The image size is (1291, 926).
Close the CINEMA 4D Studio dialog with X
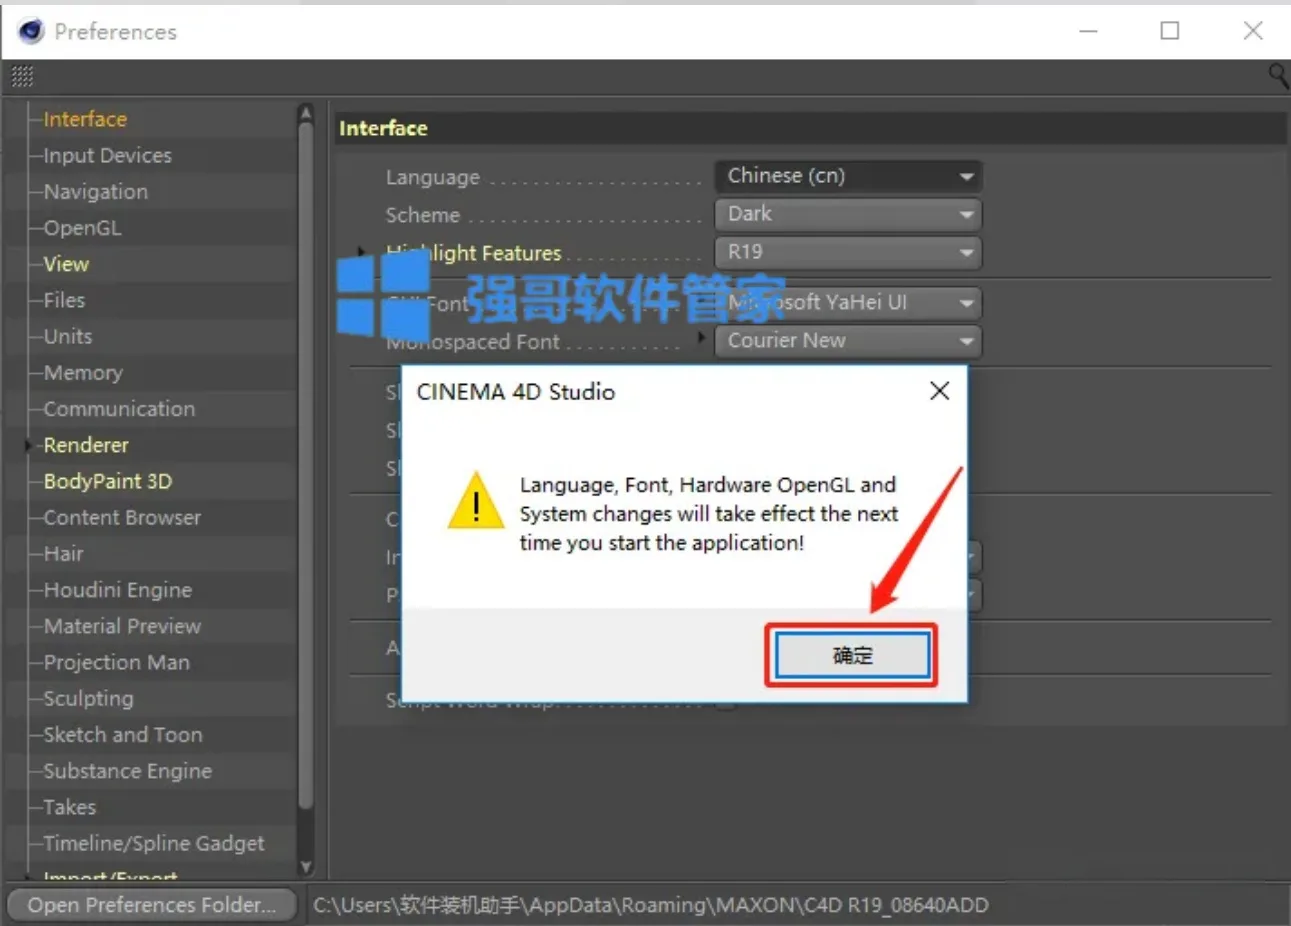[939, 391]
